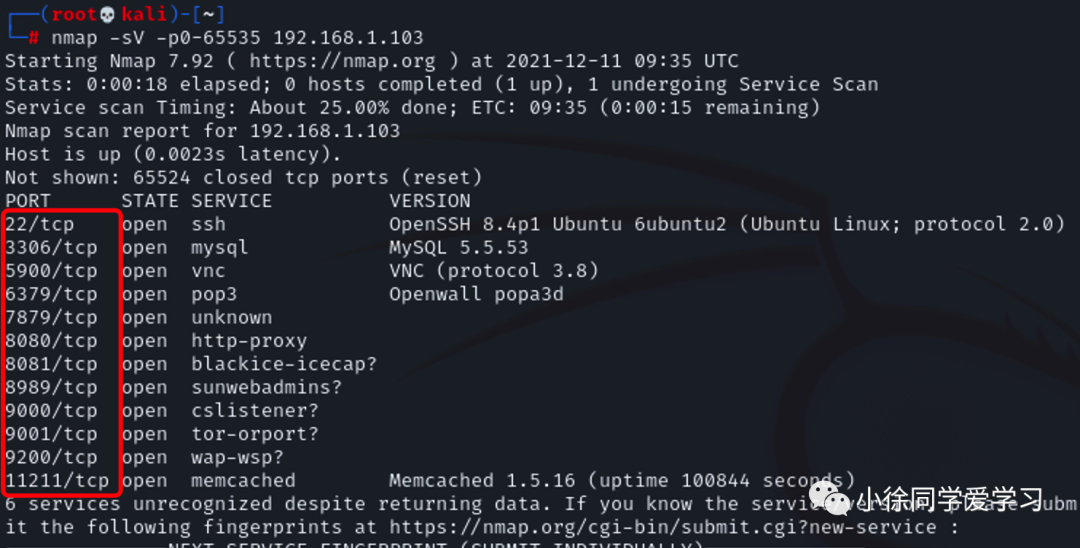Click the 6379/tcp port entry
Viewport: 1080px width, 548px height.
(52, 294)
